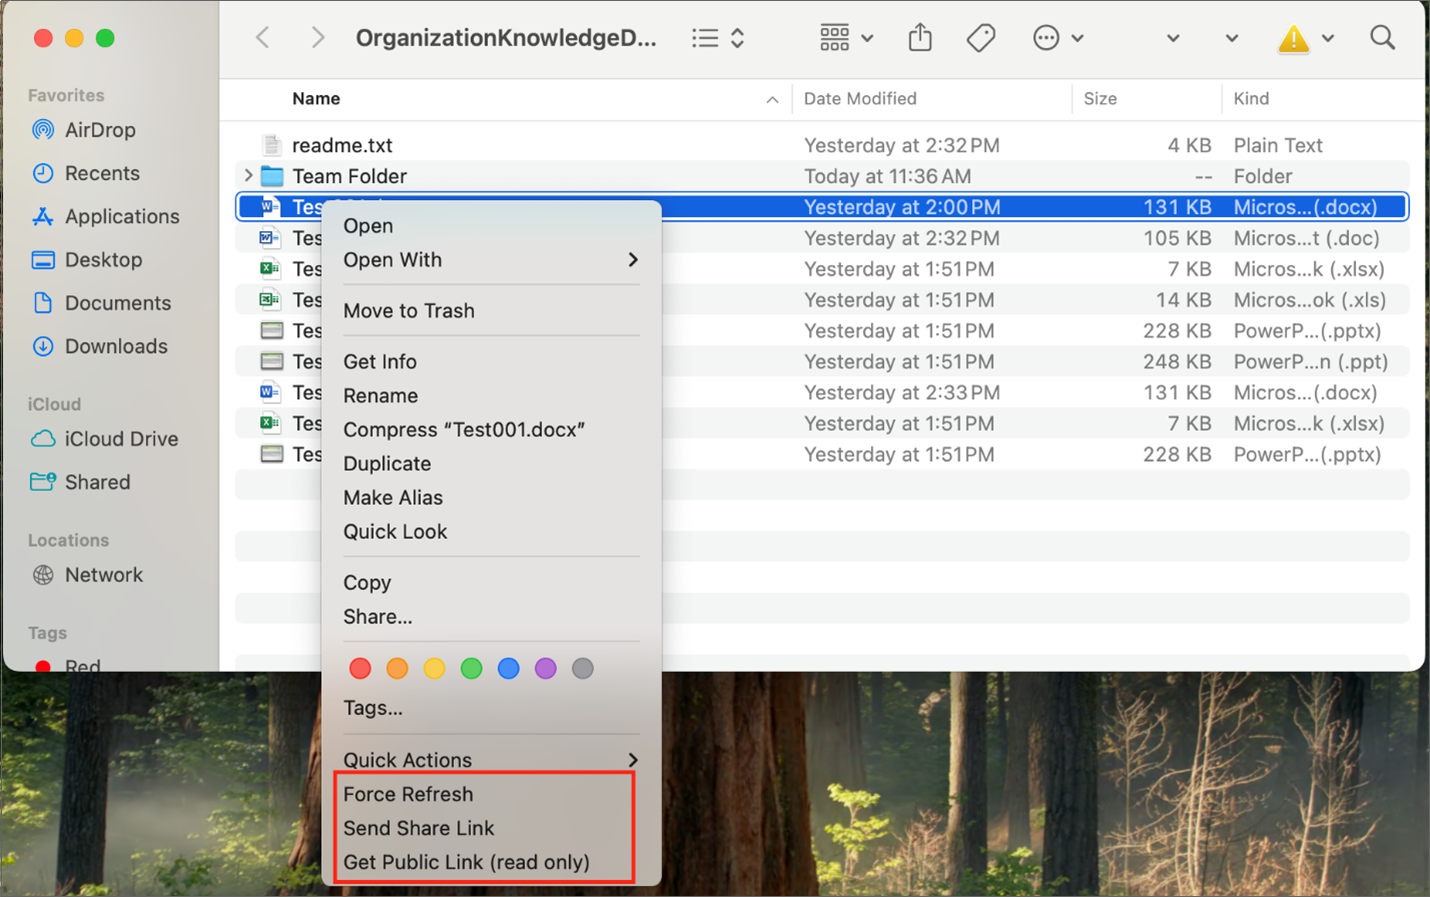
Task: Click the Share toolbar icon
Action: (920, 38)
